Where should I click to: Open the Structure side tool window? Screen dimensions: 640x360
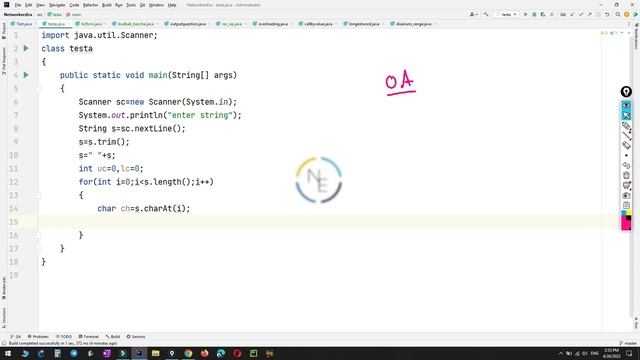4,318
